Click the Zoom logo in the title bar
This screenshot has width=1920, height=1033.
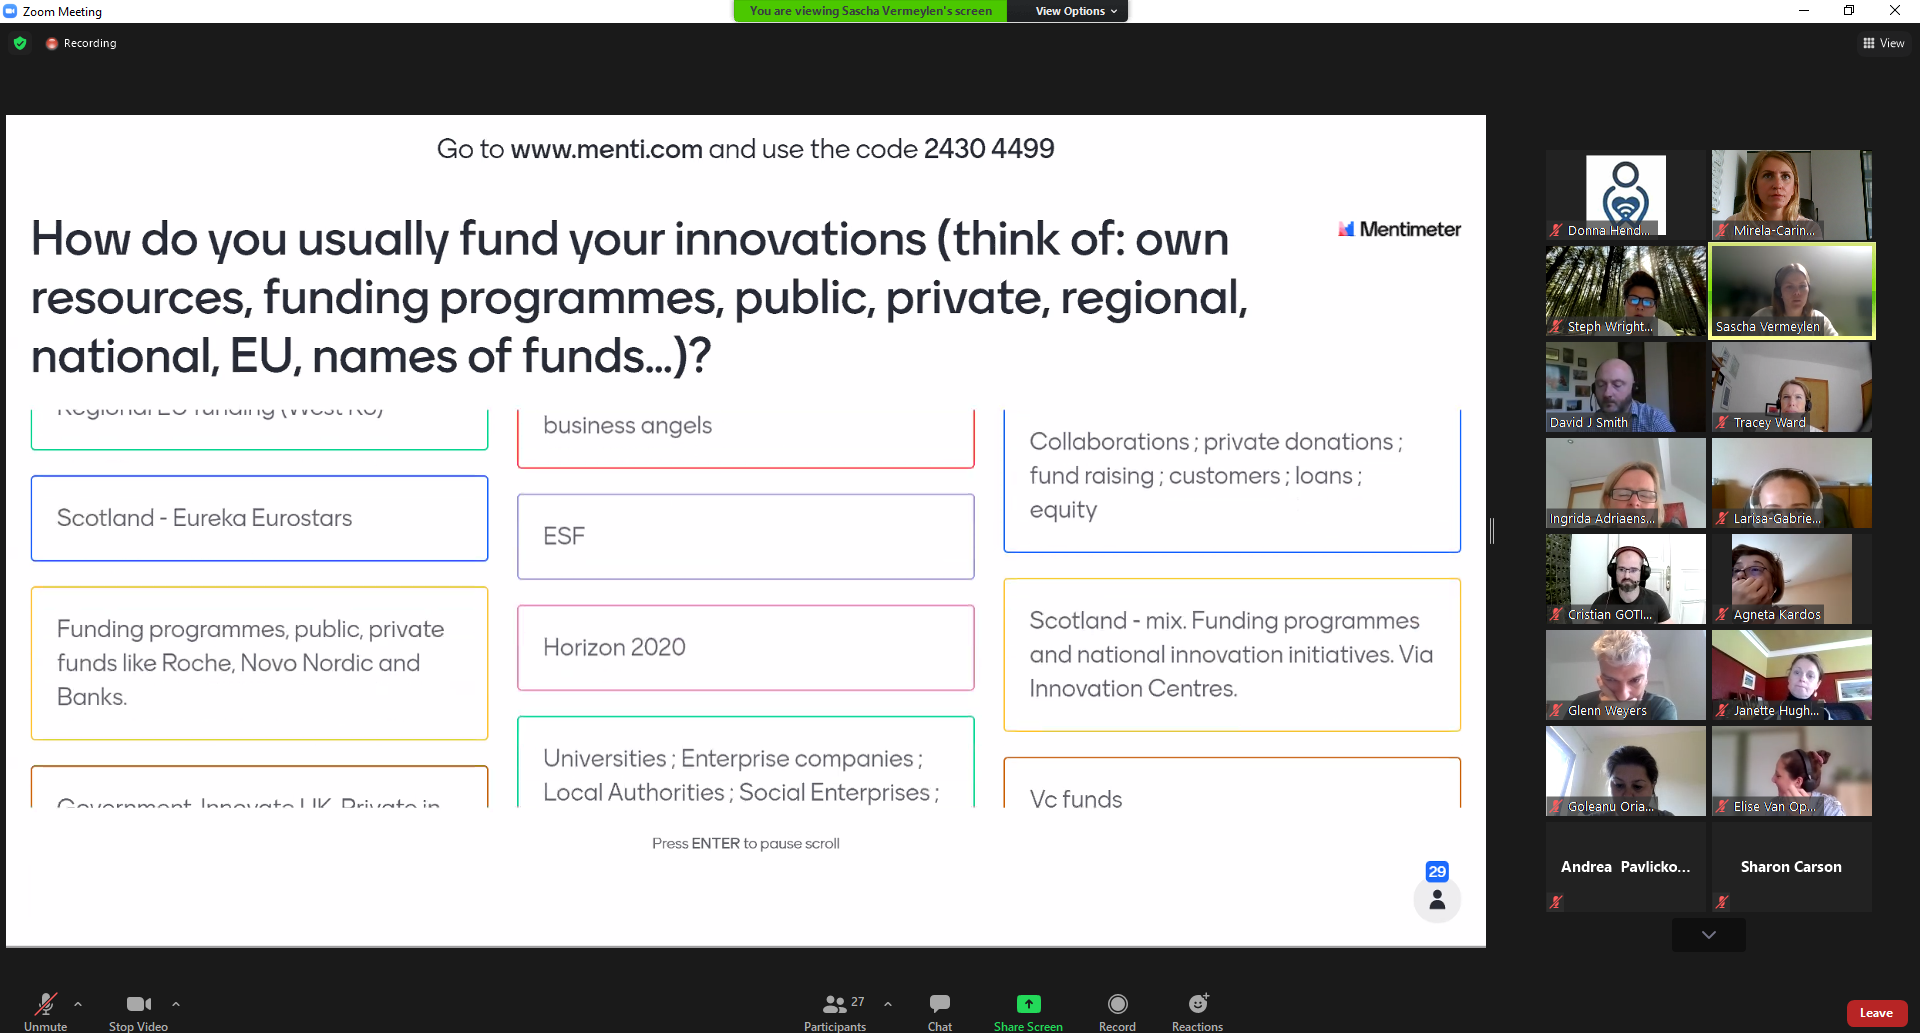(x=10, y=11)
